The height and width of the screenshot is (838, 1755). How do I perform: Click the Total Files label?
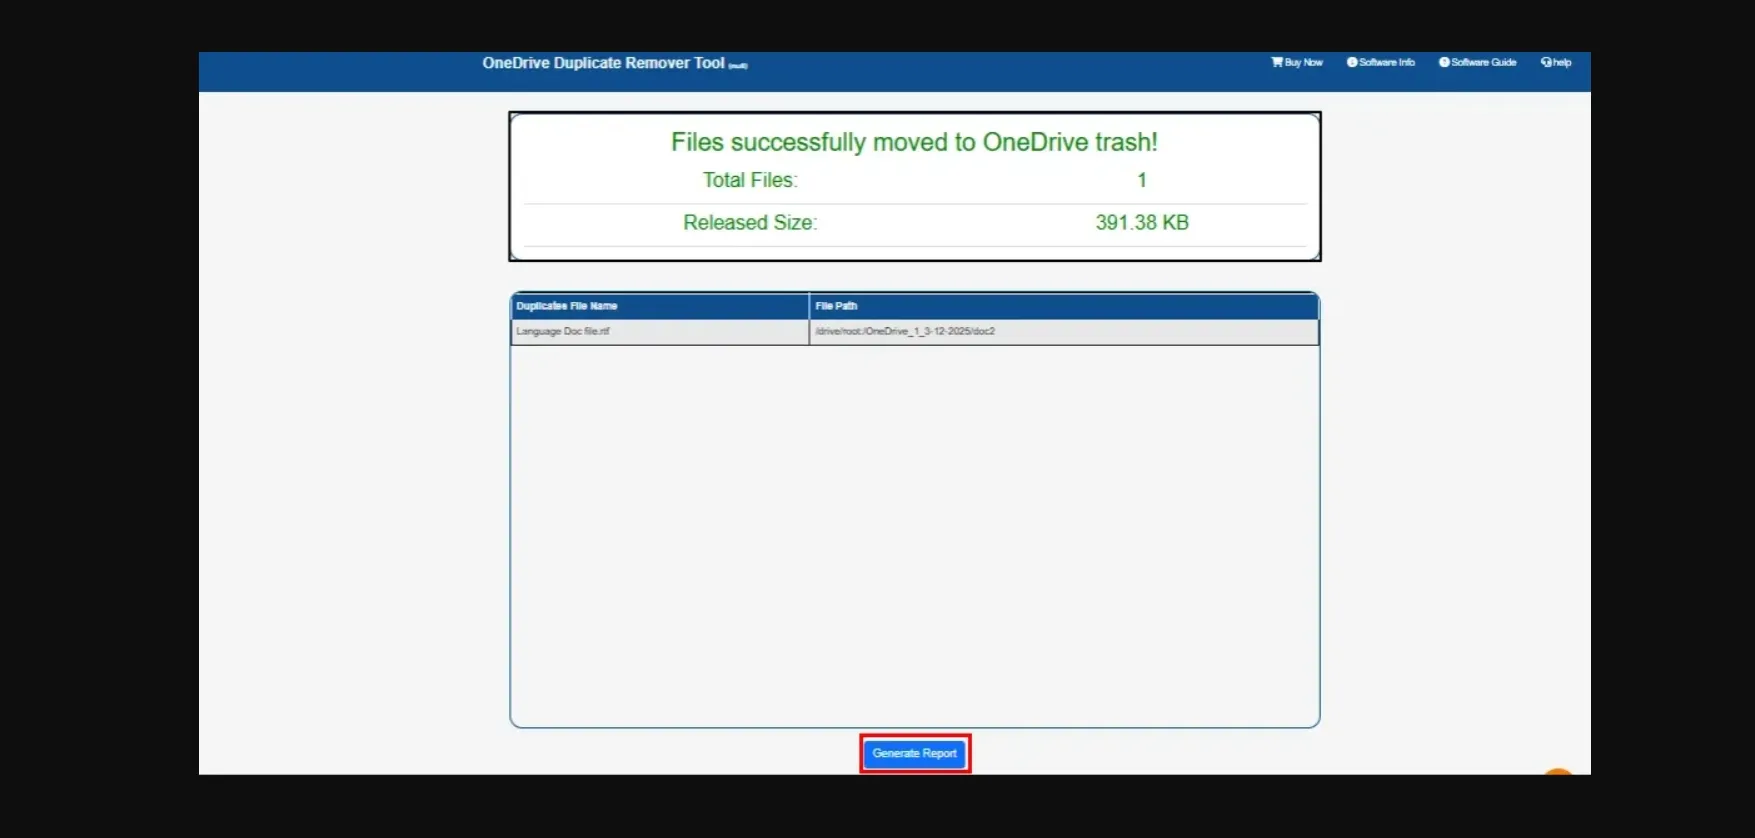click(749, 180)
